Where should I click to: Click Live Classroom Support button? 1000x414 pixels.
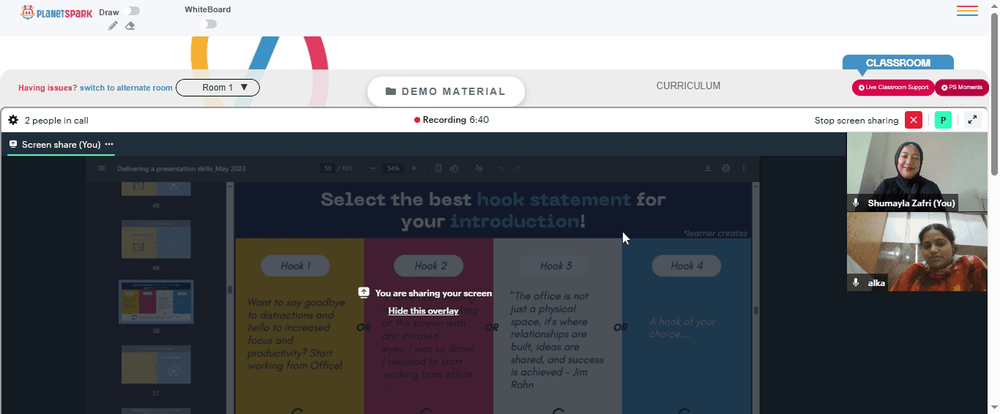click(x=893, y=87)
